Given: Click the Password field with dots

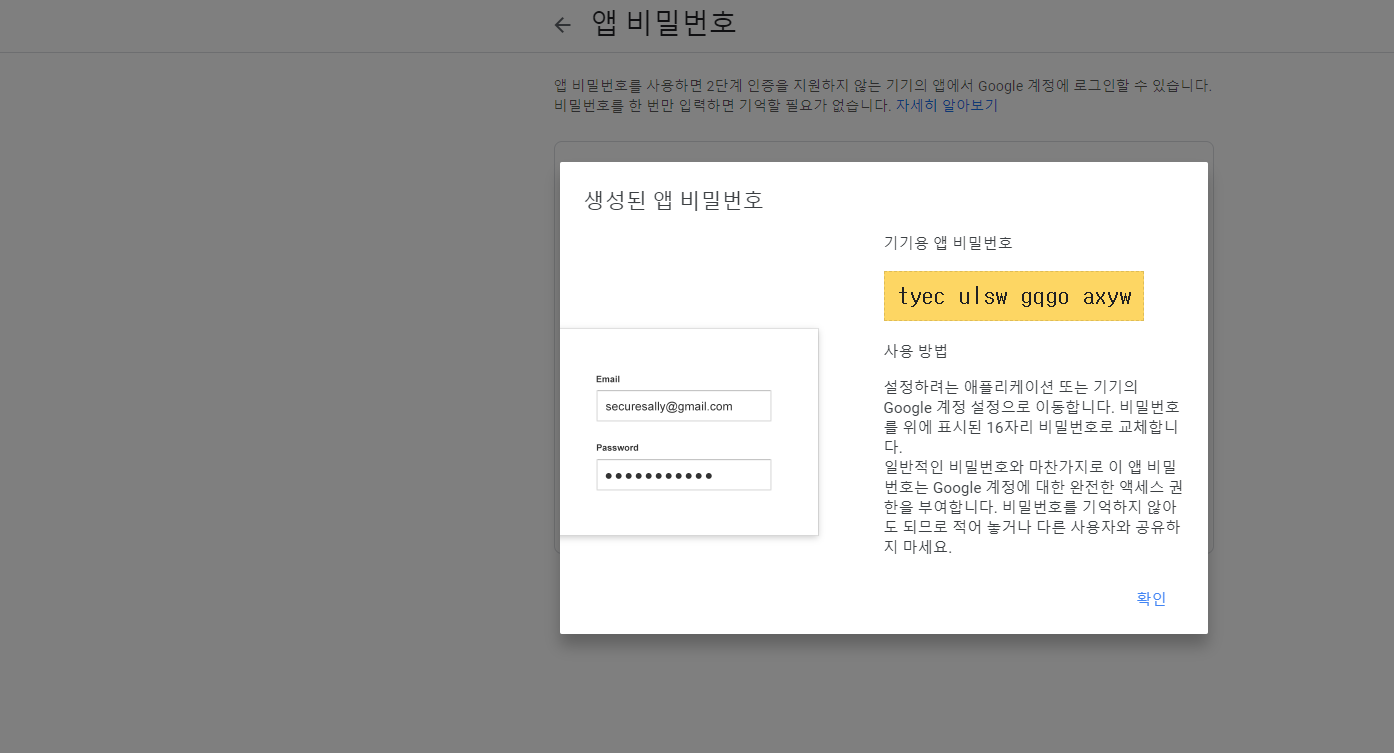Looking at the screenshot, I should coord(684,475).
